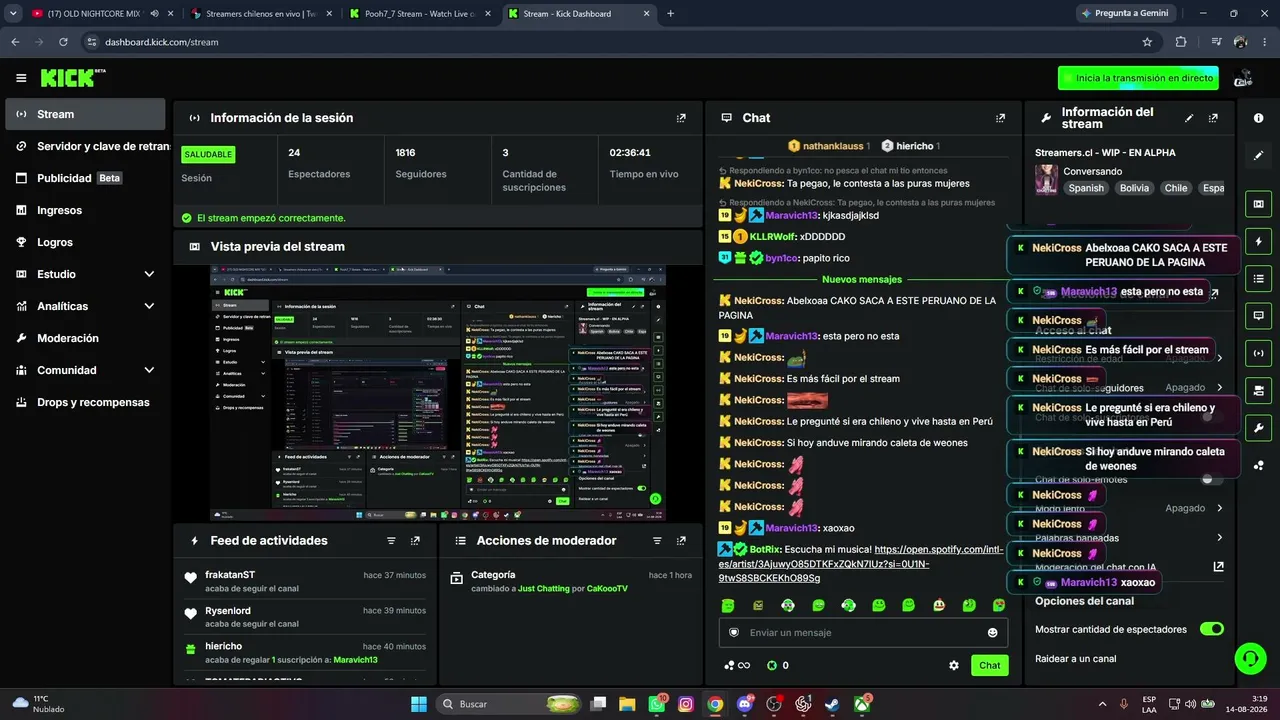Filter the Feed de actividades list
Viewport: 1280px width, 720px height.
point(391,540)
